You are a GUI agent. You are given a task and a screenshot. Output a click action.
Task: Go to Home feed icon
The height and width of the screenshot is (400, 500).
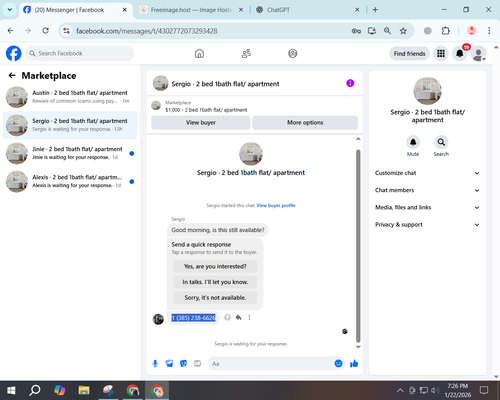point(199,53)
